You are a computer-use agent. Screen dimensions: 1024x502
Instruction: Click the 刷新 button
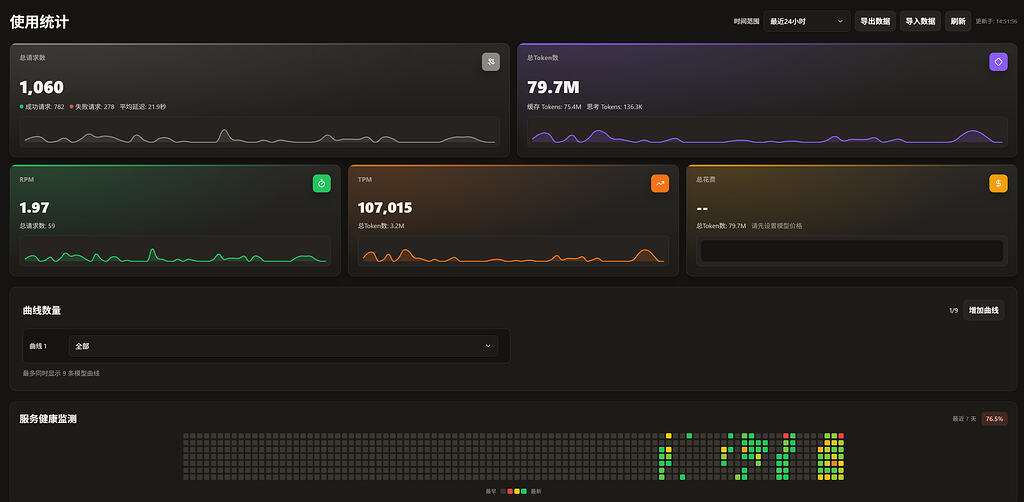958,21
